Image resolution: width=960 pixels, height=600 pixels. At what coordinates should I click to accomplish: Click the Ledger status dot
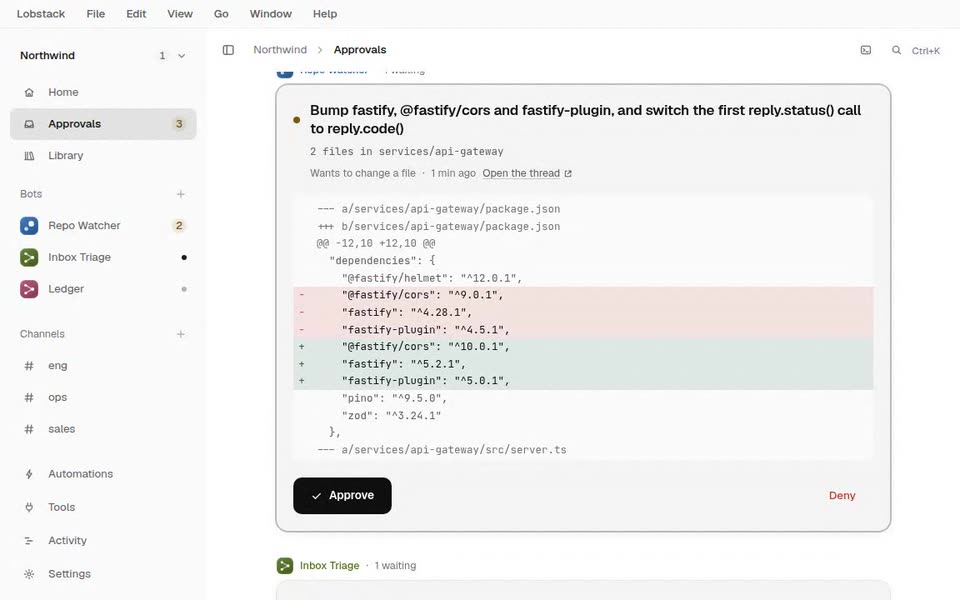184,289
